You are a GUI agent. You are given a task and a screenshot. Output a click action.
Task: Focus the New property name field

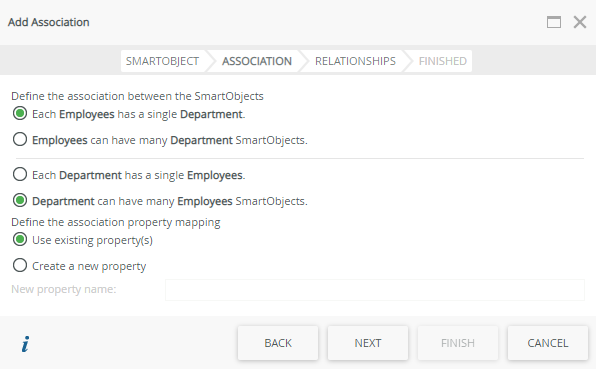(x=375, y=290)
